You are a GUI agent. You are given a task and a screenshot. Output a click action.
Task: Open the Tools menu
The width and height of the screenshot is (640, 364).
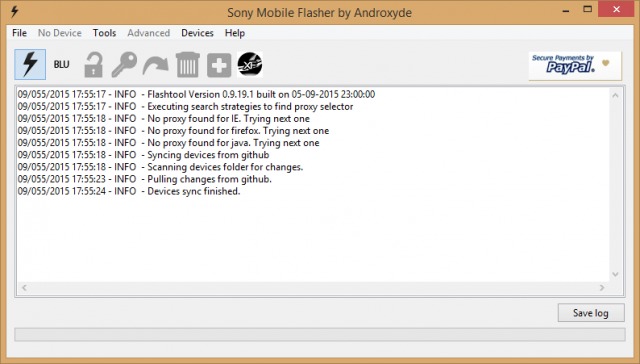tap(104, 33)
